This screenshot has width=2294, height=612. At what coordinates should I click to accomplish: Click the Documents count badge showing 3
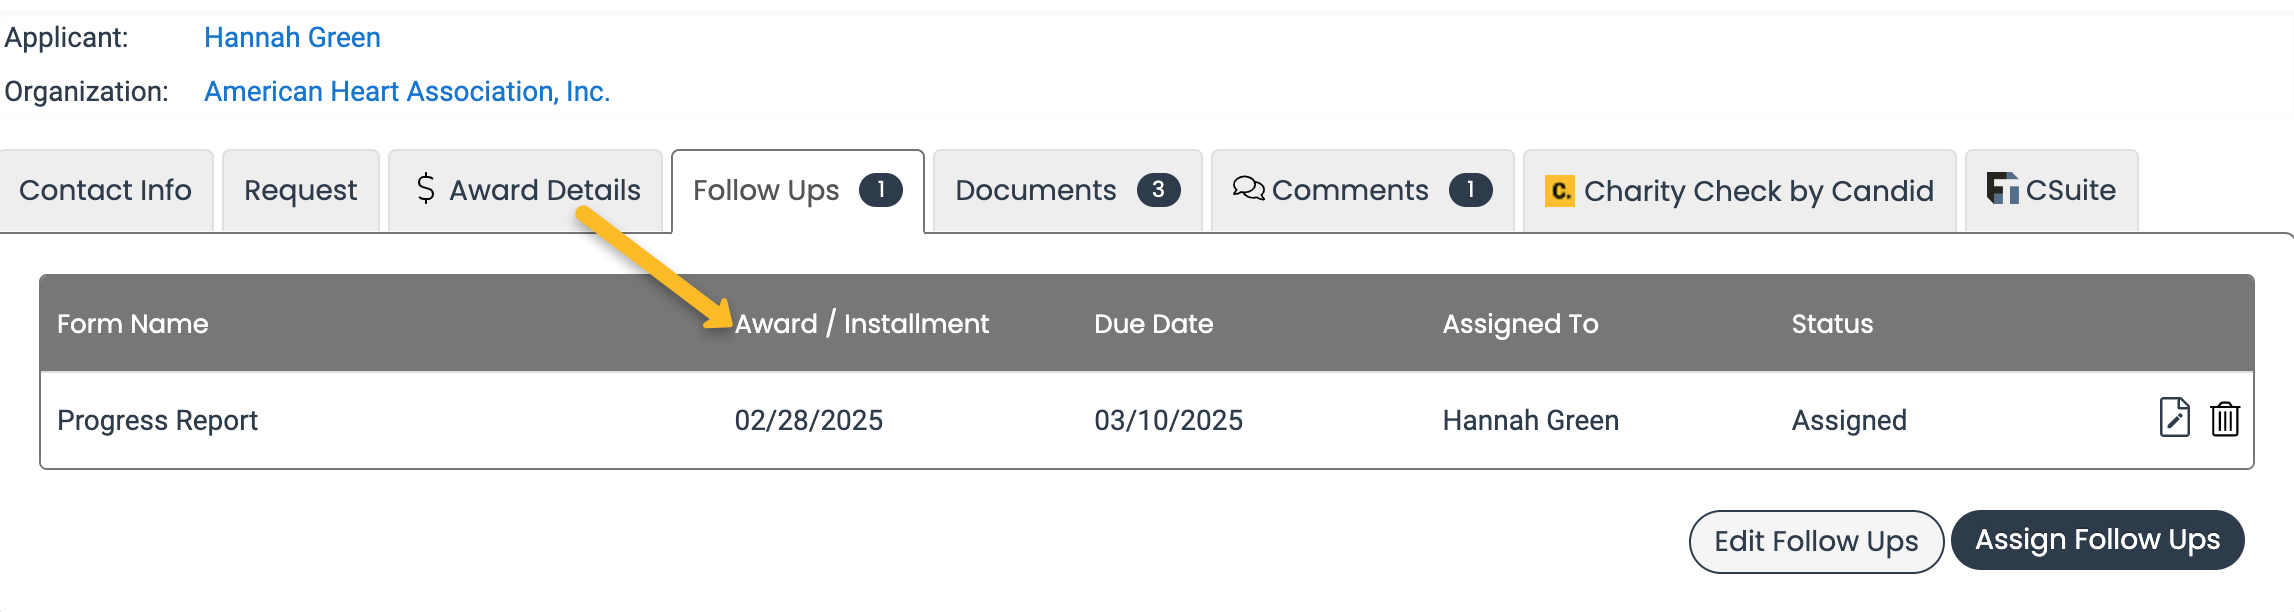(1158, 189)
